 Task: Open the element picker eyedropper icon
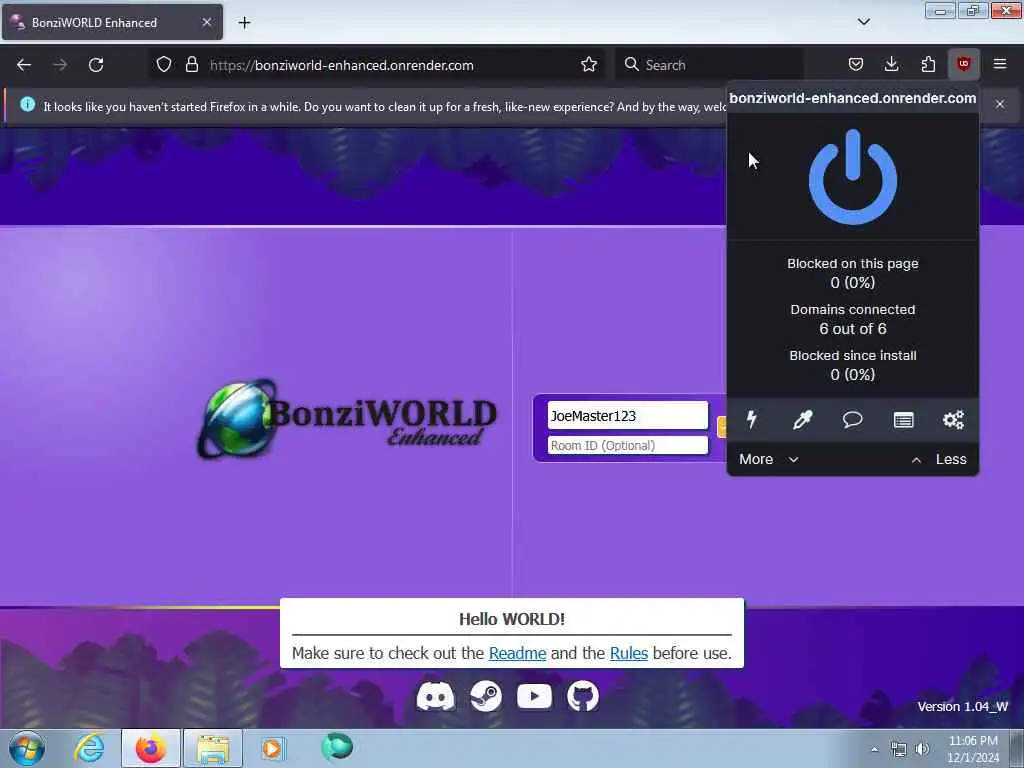tap(802, 419)
